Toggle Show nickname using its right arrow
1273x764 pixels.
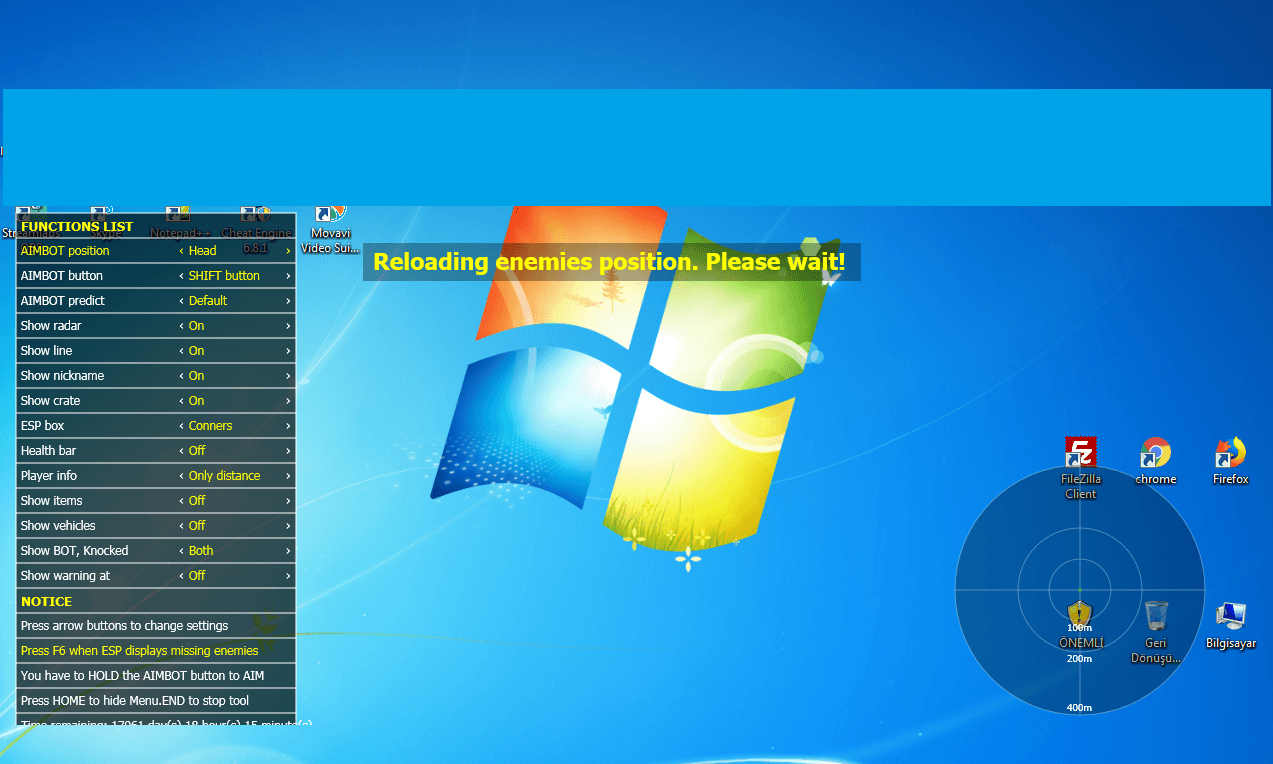click(288, 376)
